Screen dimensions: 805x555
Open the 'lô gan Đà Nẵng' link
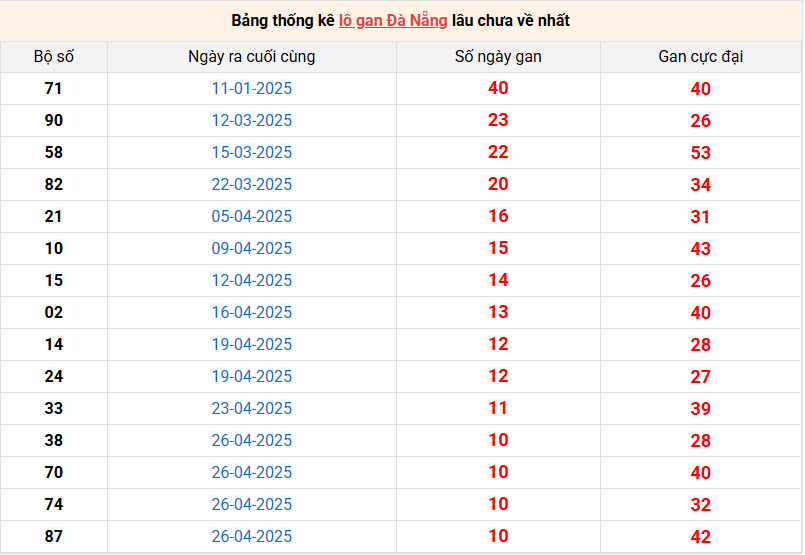click(393, 21)
